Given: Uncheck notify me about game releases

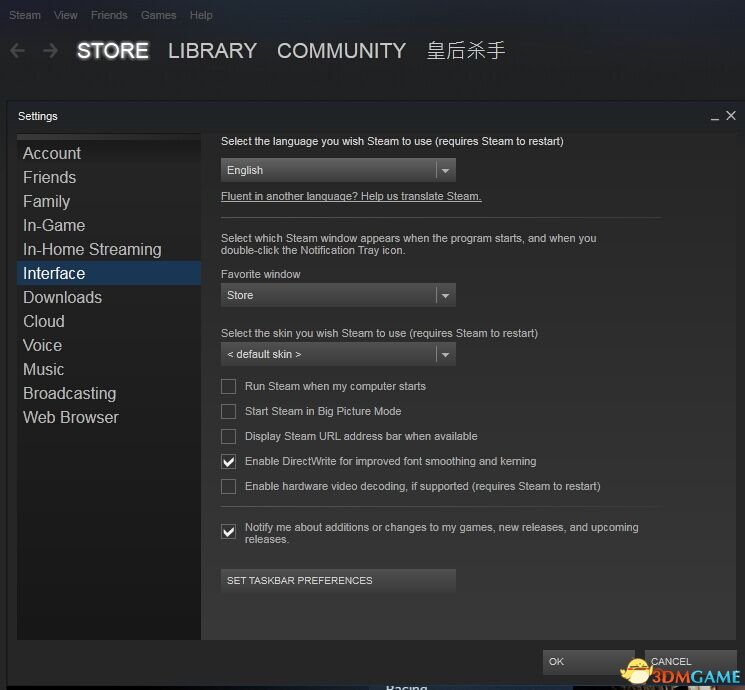Looking at the screenshot, I should tap(228, 532).
